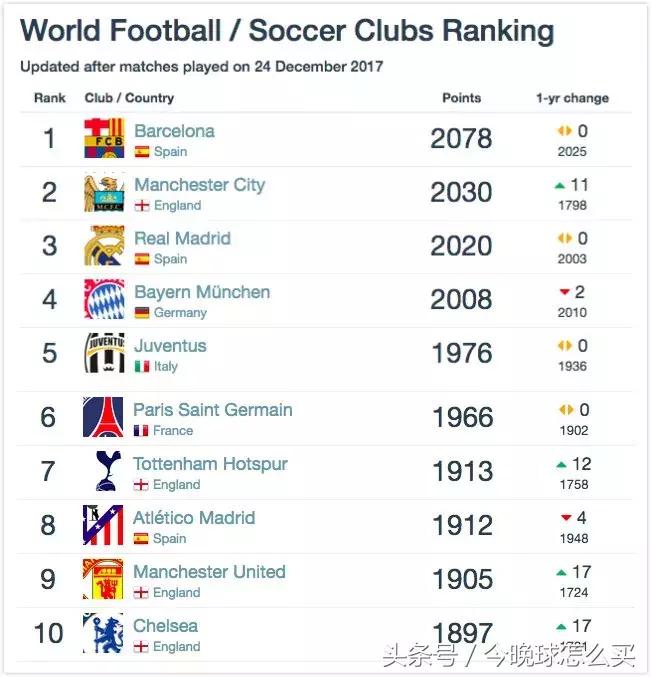Click the Points column header

point(461,98)
